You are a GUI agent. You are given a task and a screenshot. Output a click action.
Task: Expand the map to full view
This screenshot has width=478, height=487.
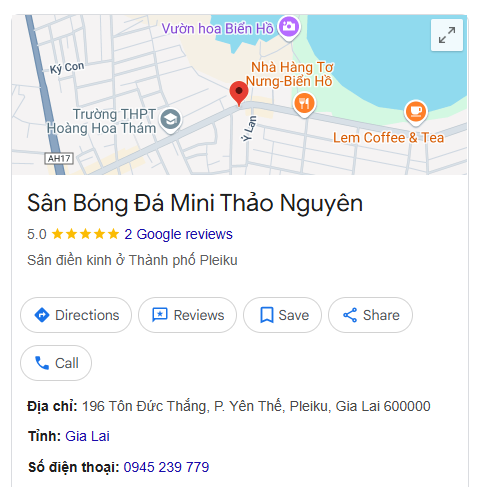(447, 35)
